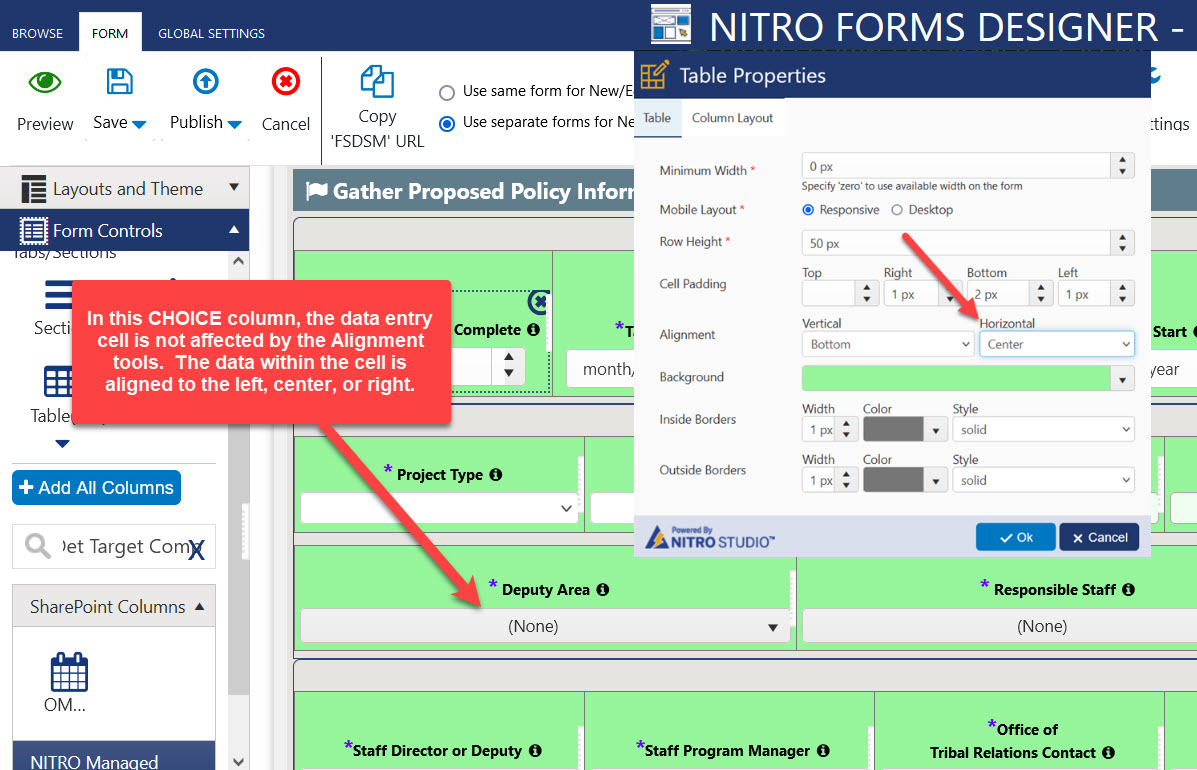This screenshot has width=1197, height=770.
Task: Click the Row Height input field
Action: click(x=956, y=243)
